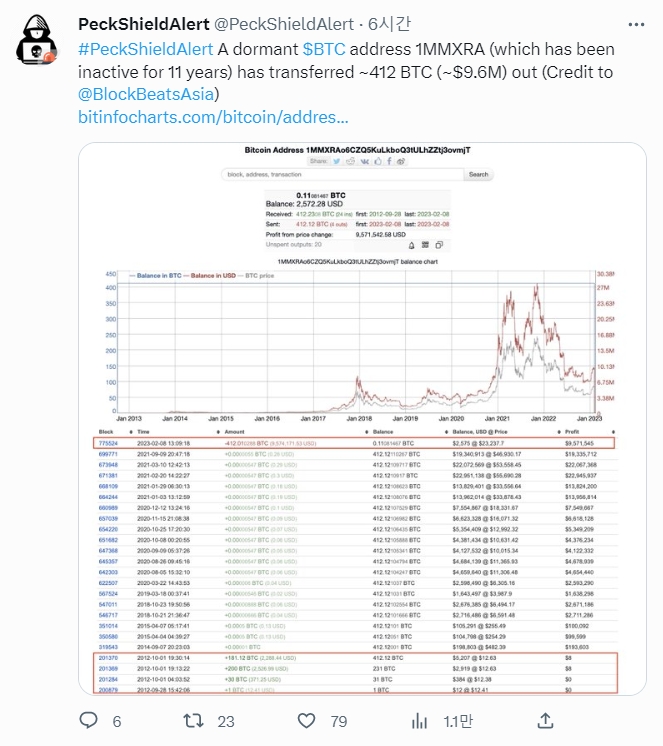This screenshot has height=746, width=663.
Task: Open the bitinfocharts.com bitcoin address link
Action: pos(212,119)
